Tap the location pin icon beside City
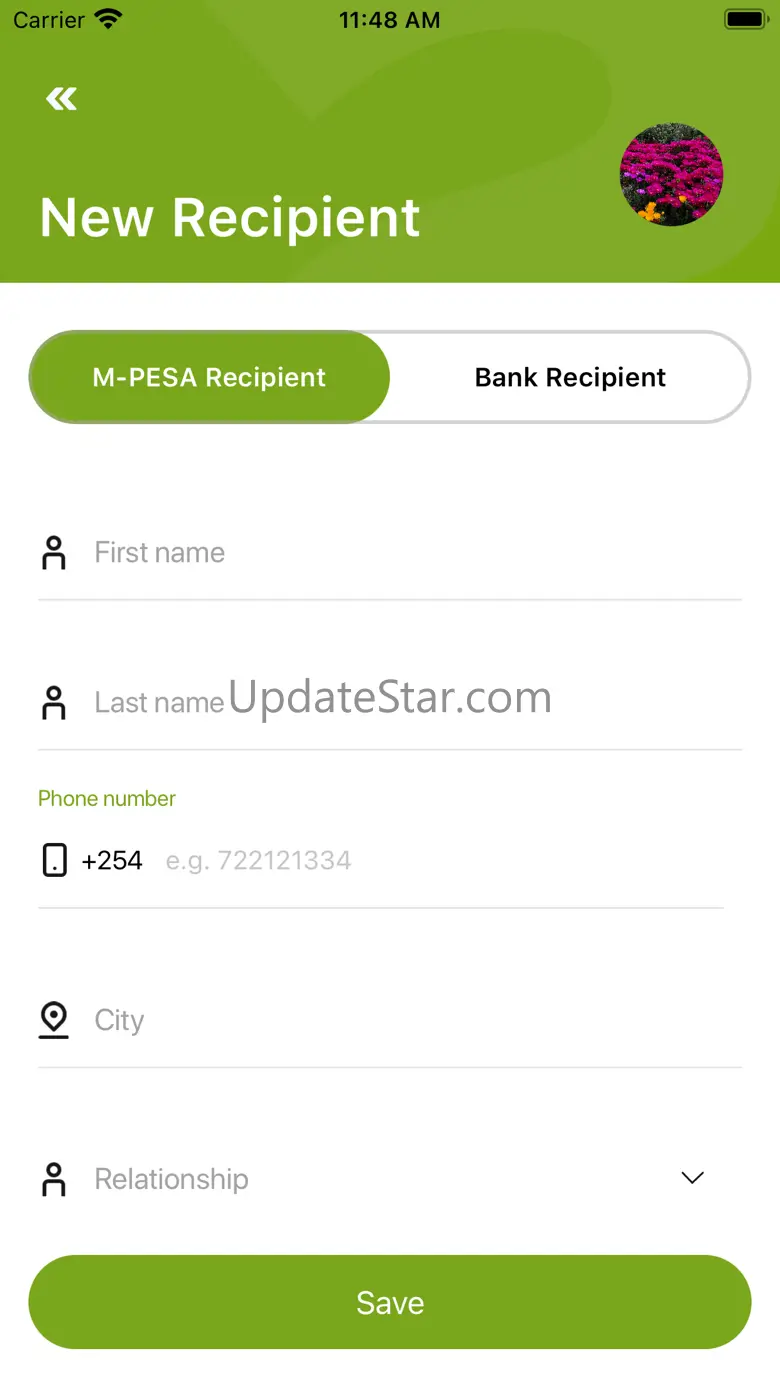 [x=54, y=1020]
